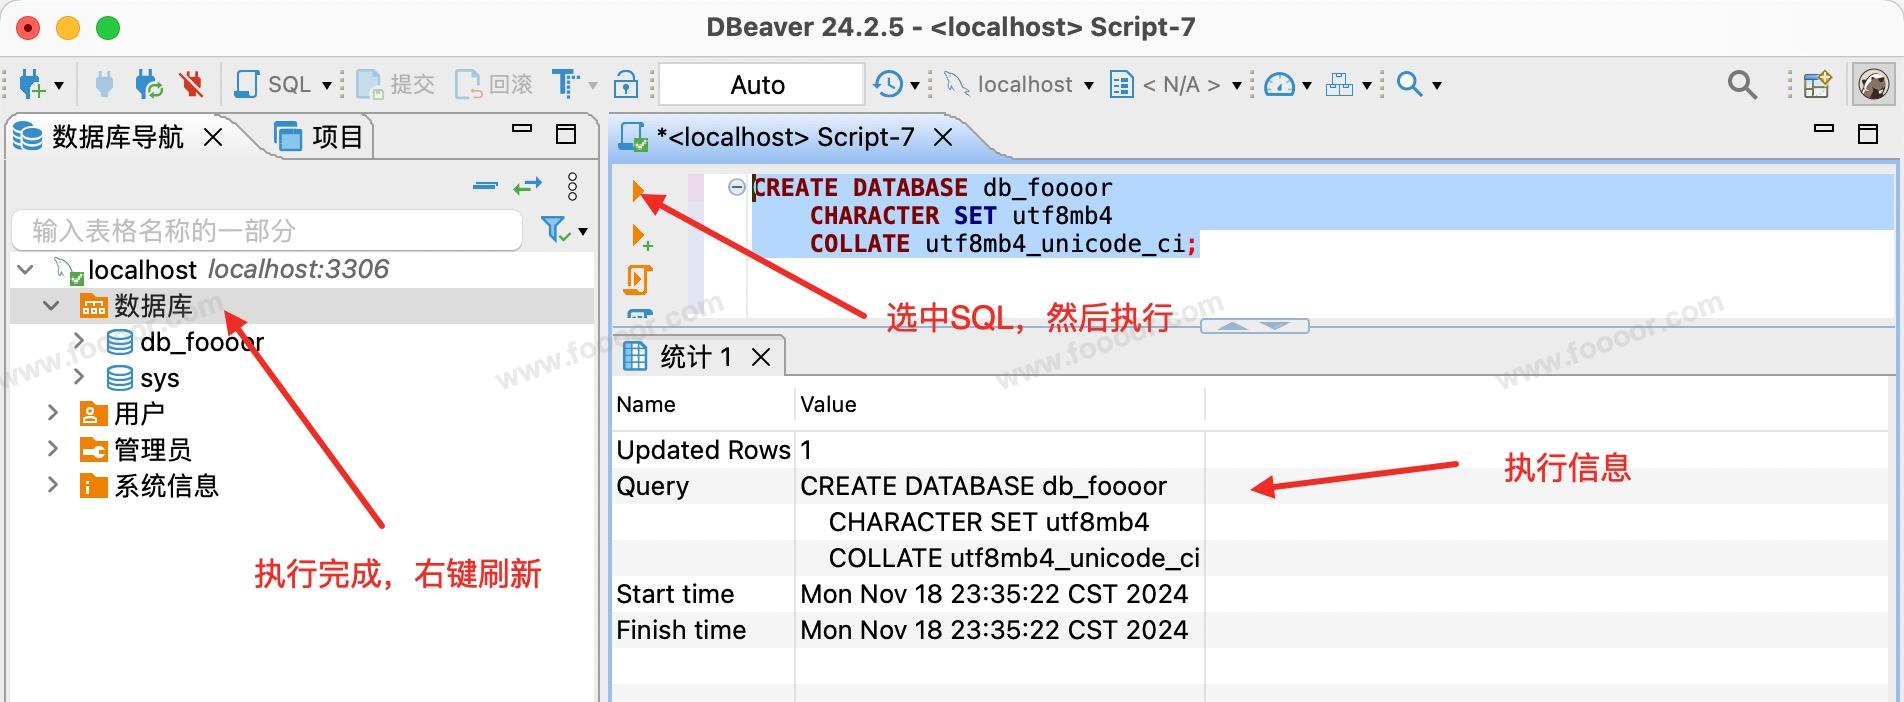Collapse the SQL statement fold marker
This screenshot has width=1904, height=702.
coord(737,187)
